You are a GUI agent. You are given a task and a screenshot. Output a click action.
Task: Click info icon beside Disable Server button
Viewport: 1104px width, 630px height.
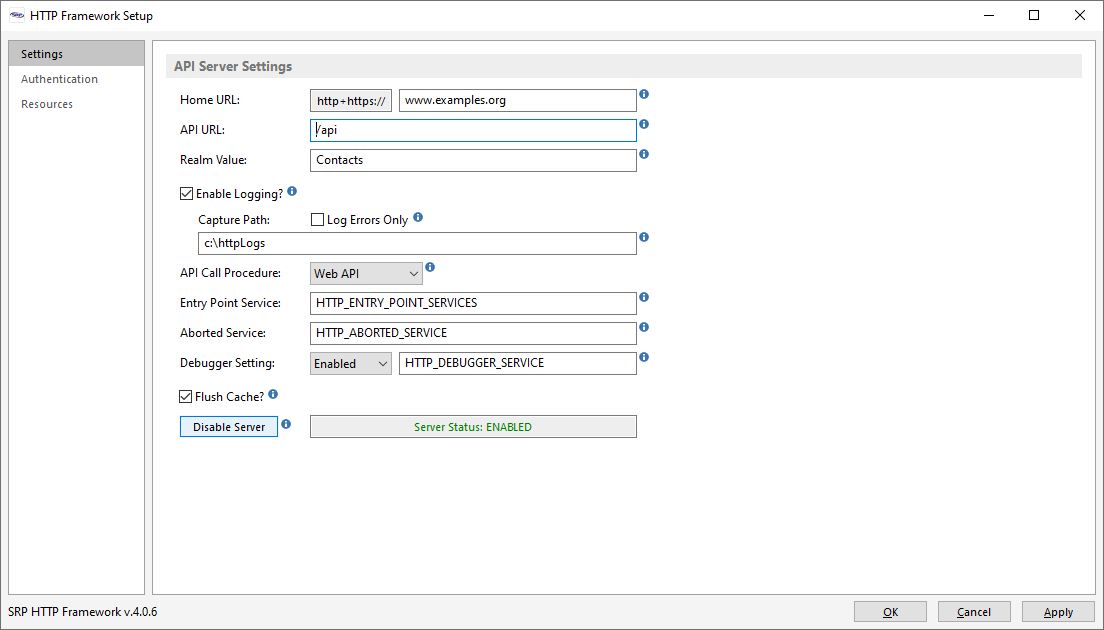click(x=286, y=424)
